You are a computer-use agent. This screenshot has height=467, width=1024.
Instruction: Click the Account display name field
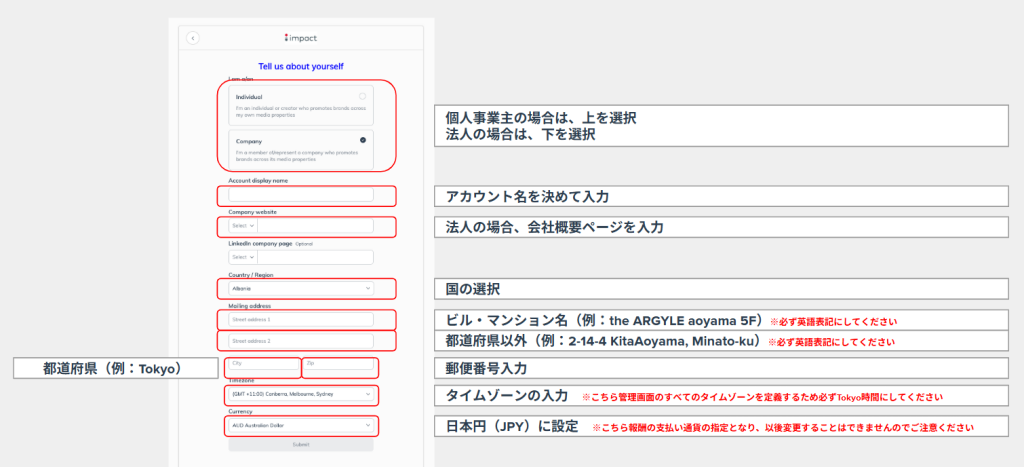pyautogui.click(x=300, y=195)
